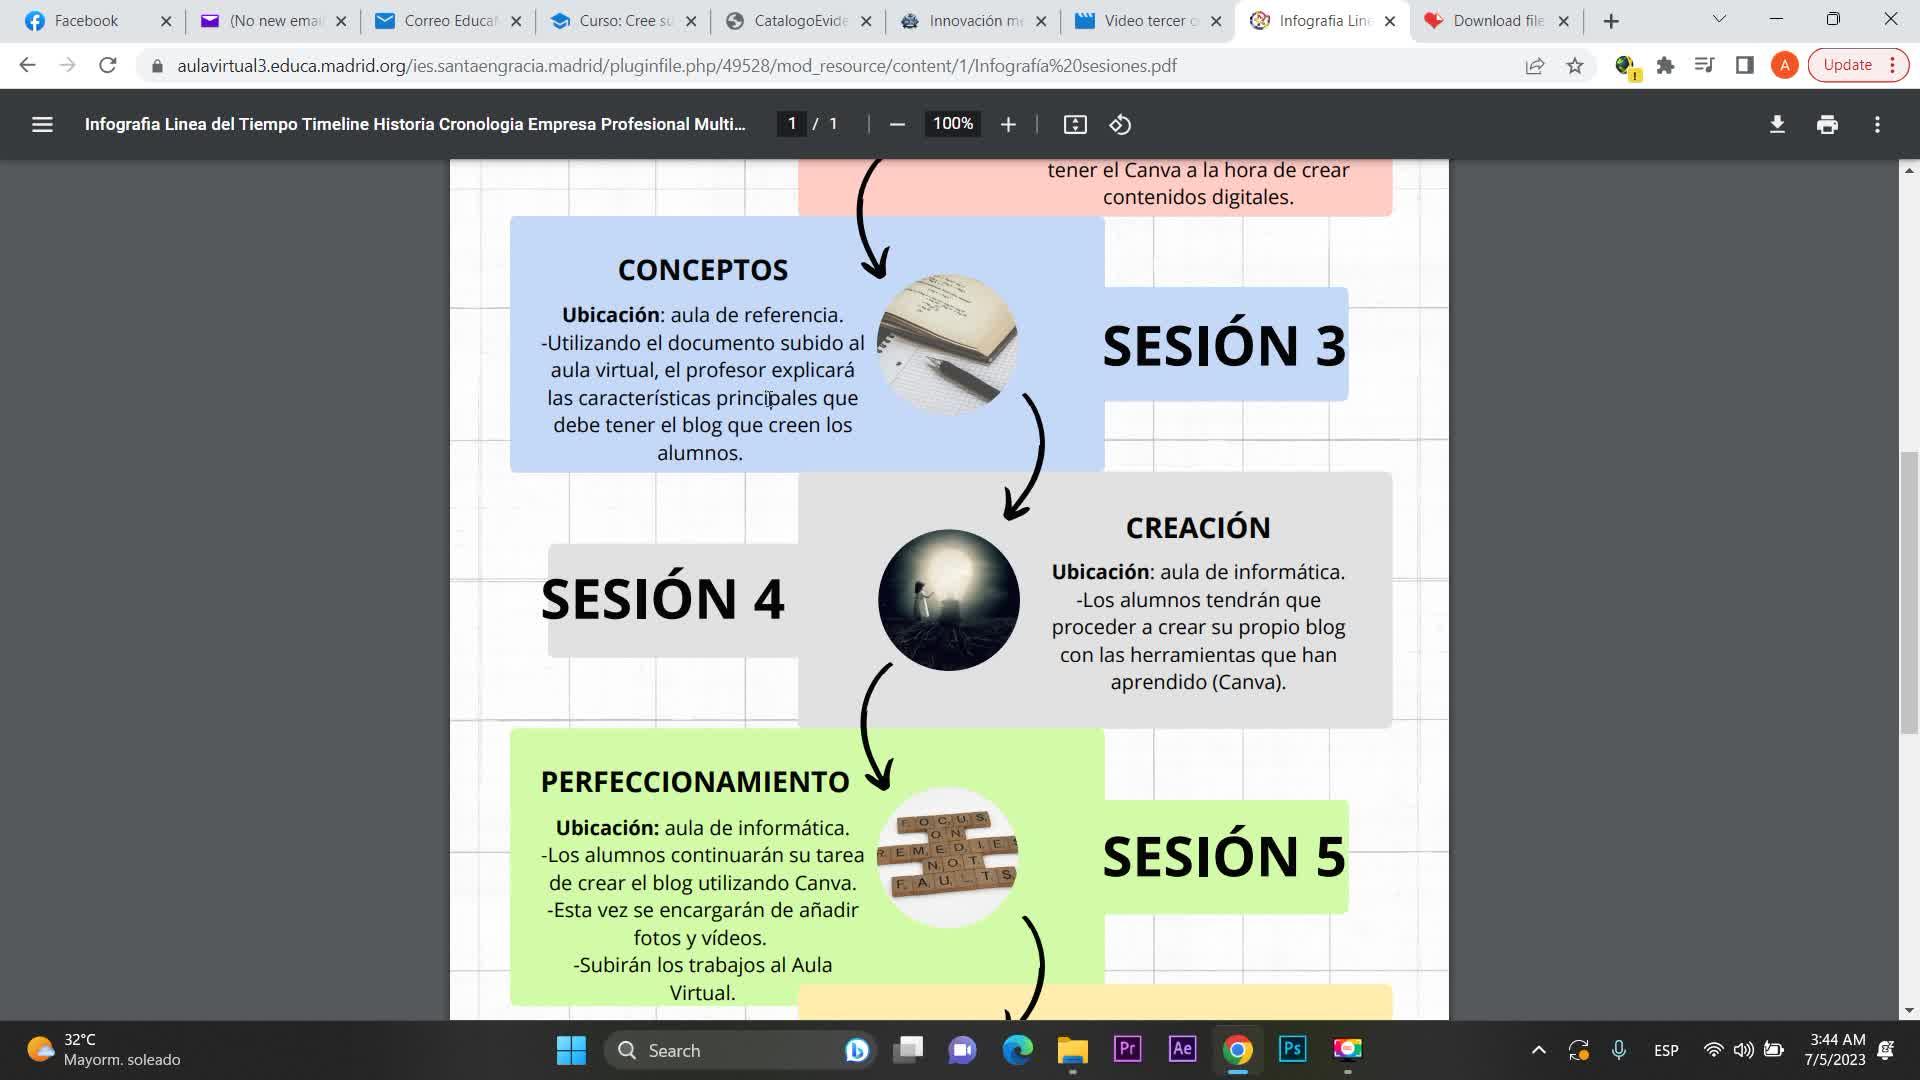
Task: Click the zoom out minus button
Action: point(897,124)
